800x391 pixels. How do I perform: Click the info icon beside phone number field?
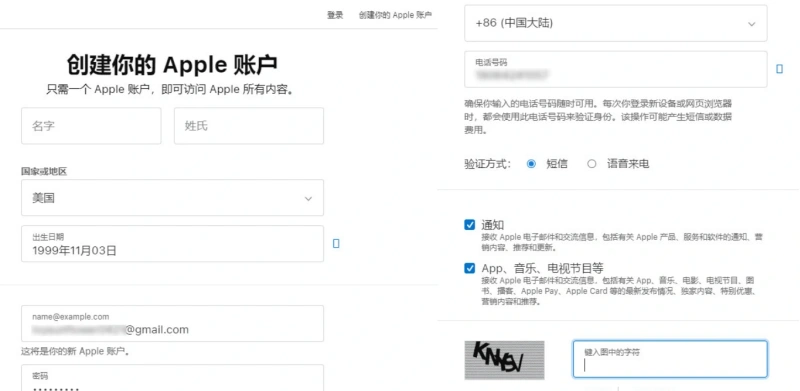coord(779,69)
